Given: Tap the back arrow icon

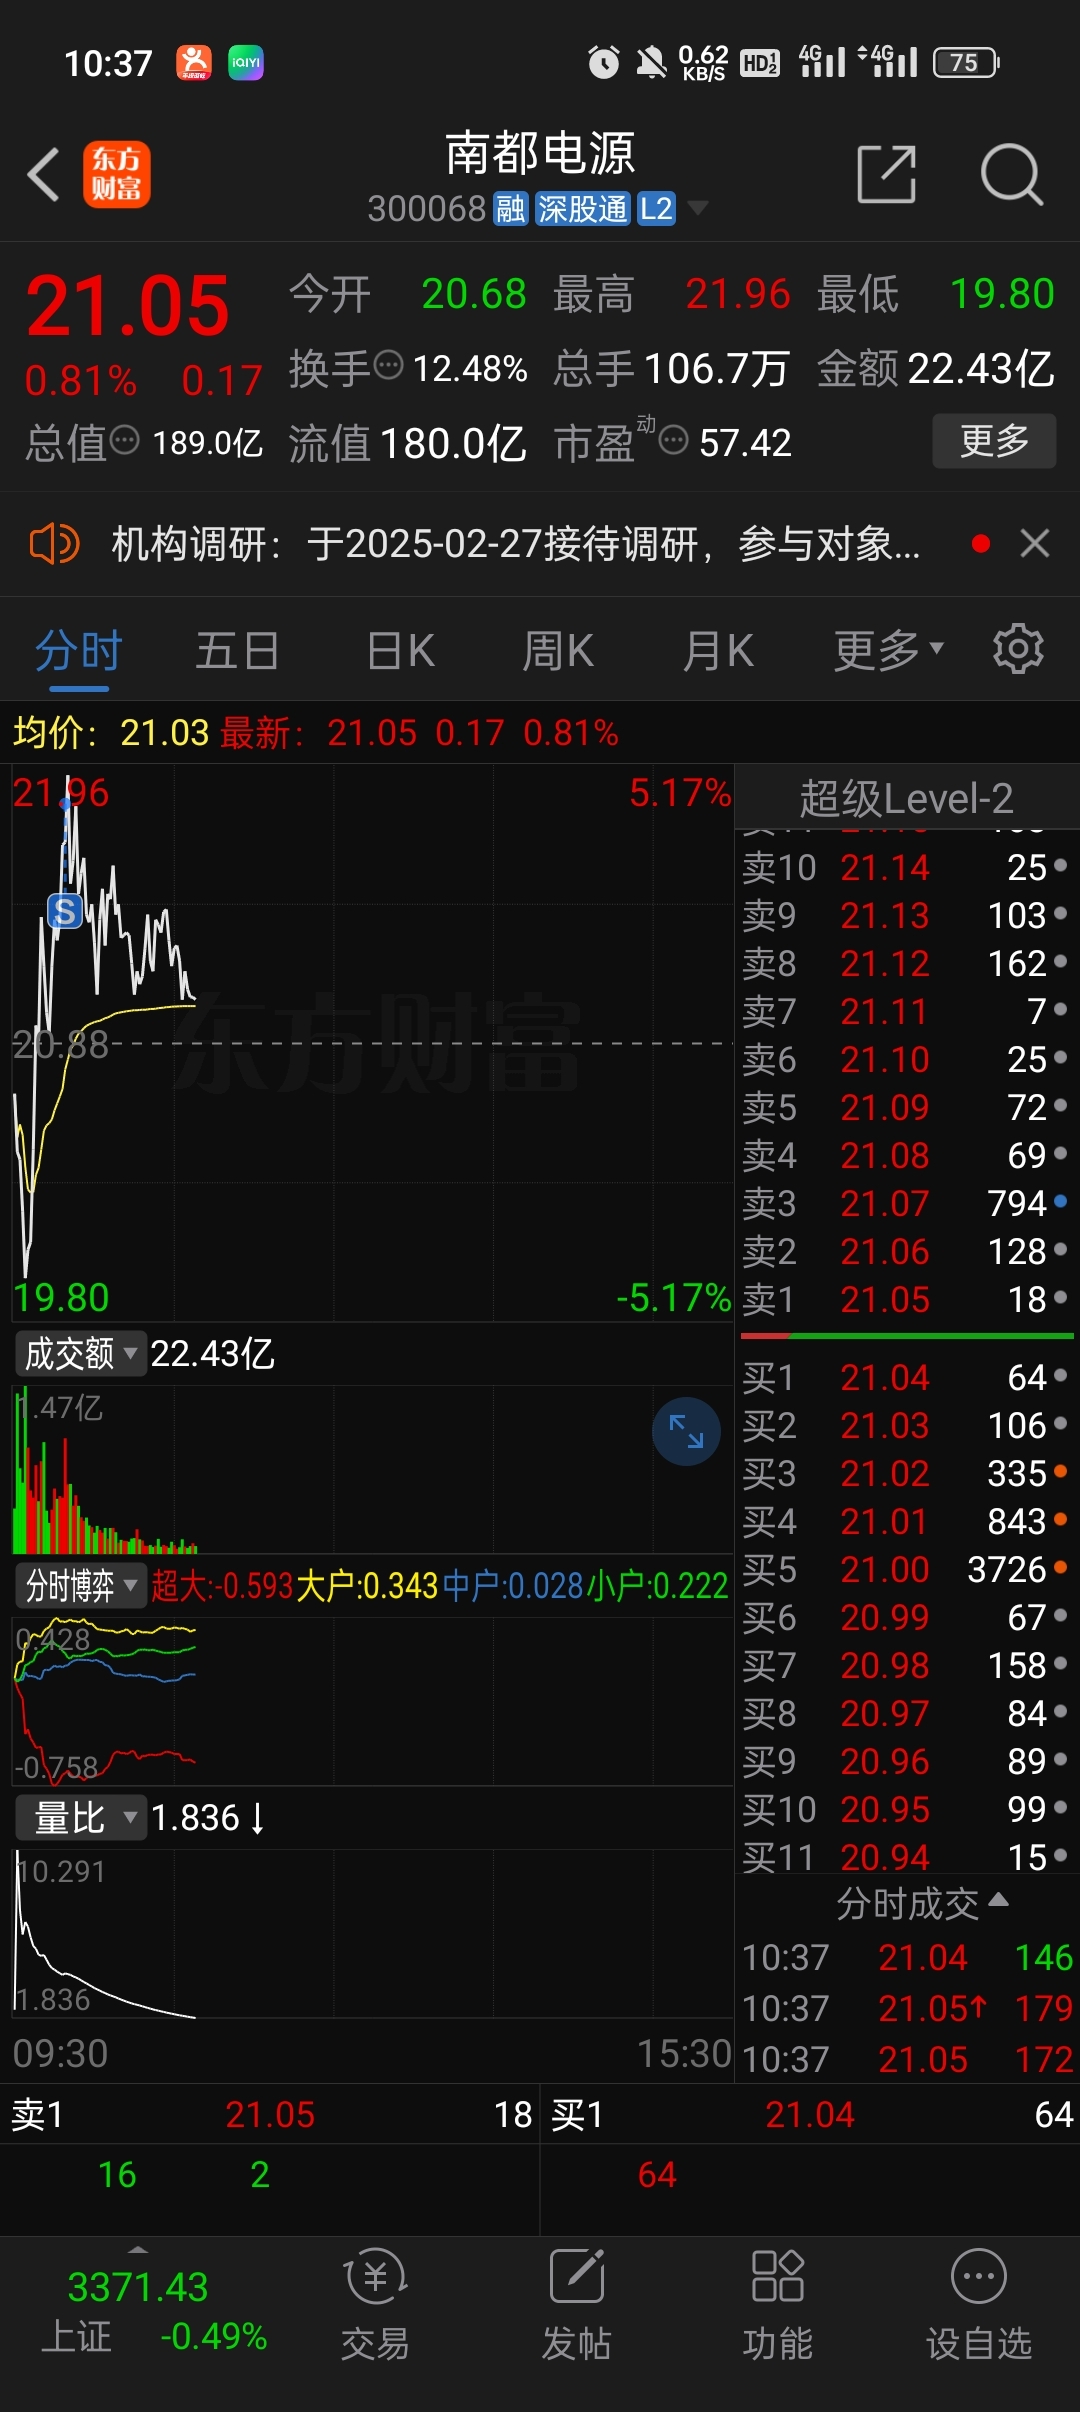Looking at the screenshot, I should 43,174.
